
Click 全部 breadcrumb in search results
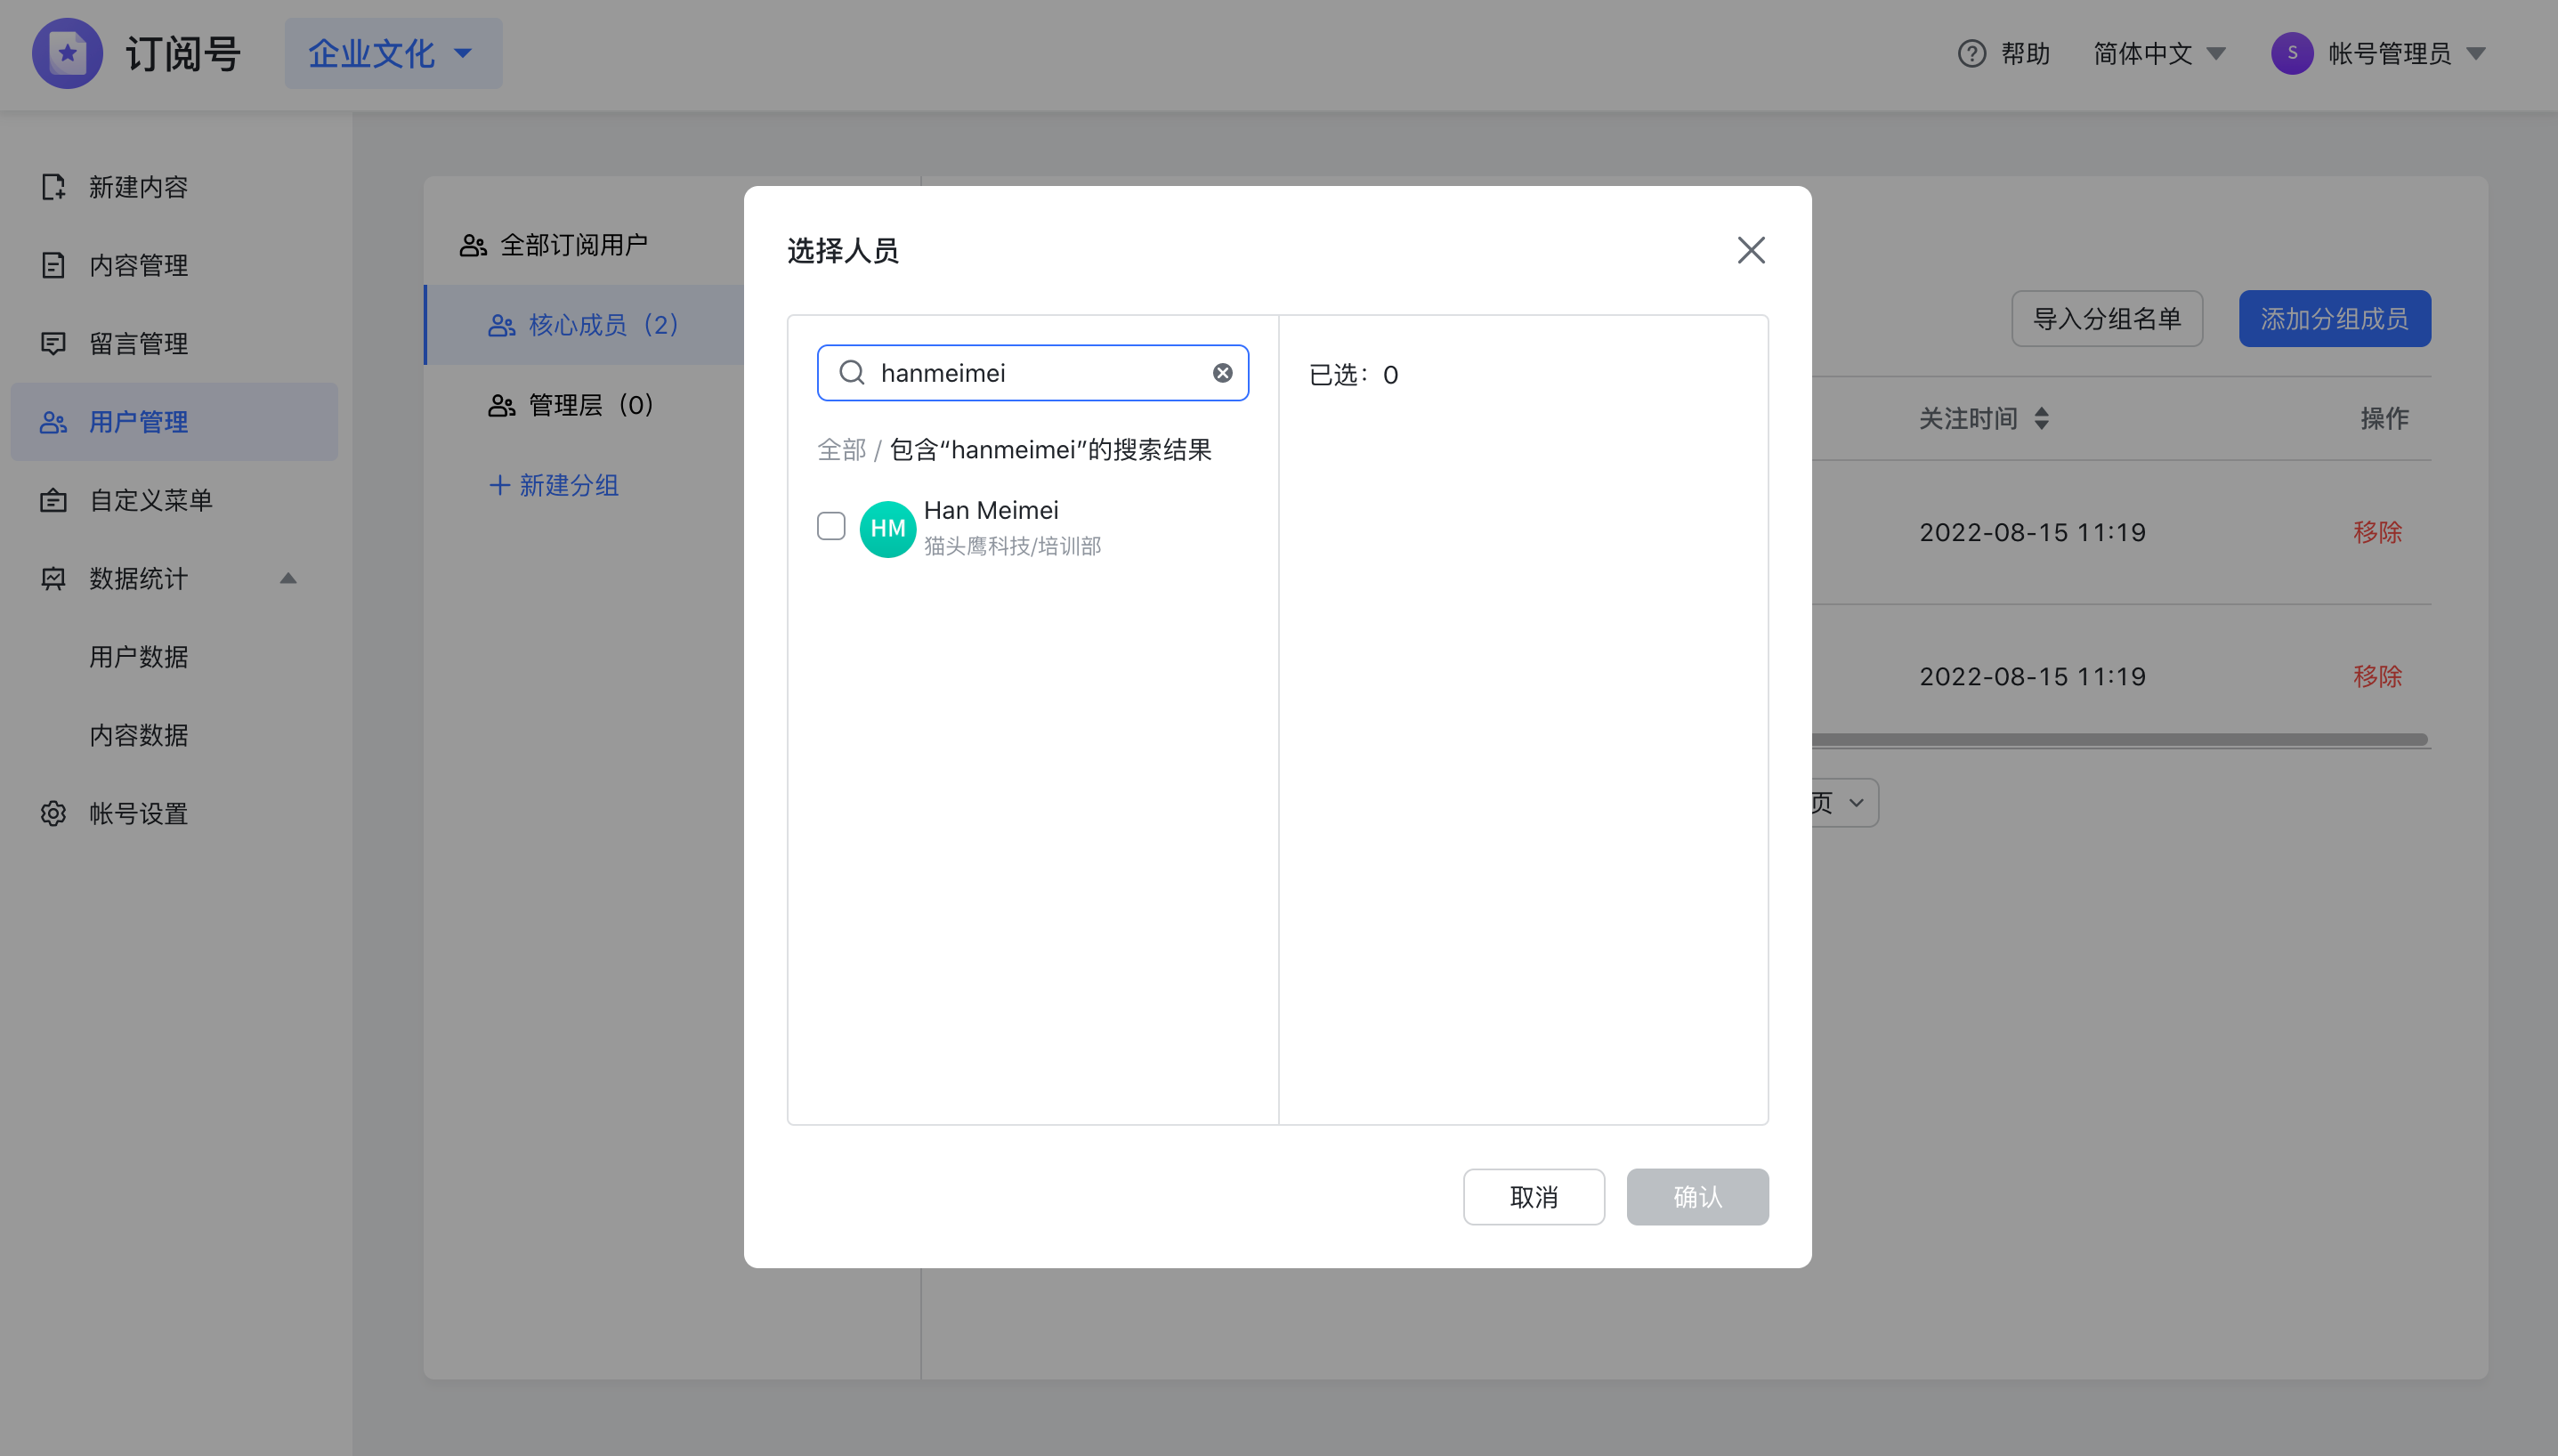tap(841, 450)
